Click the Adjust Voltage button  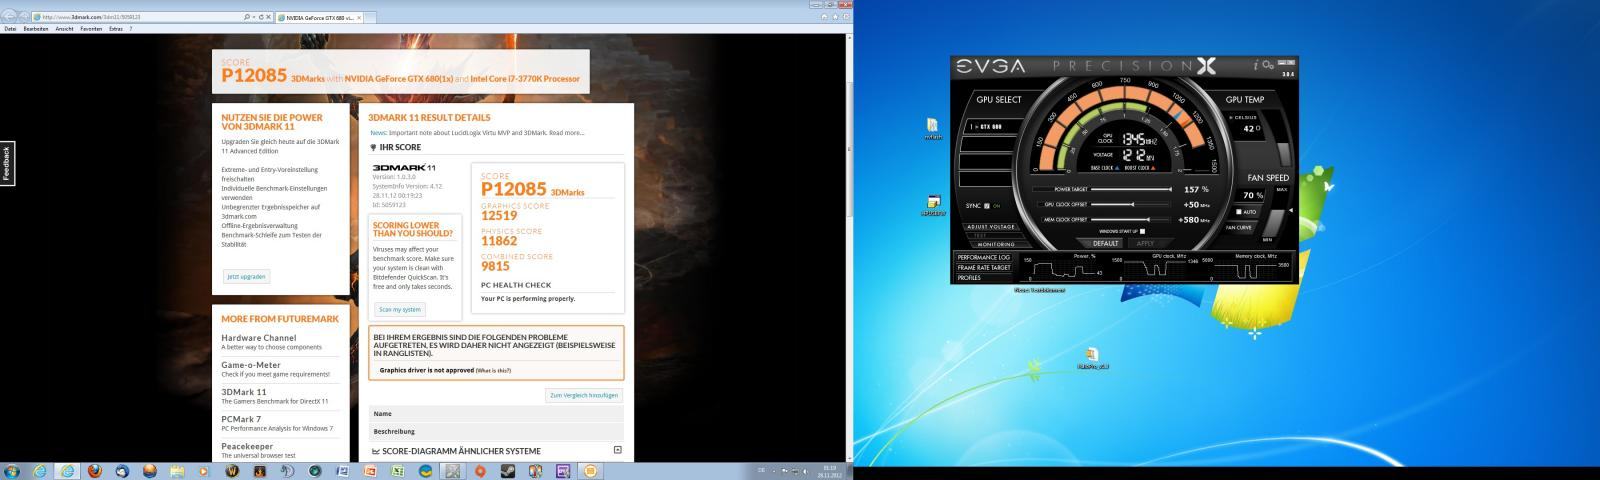pyautogui.click(x=991, y=227)
